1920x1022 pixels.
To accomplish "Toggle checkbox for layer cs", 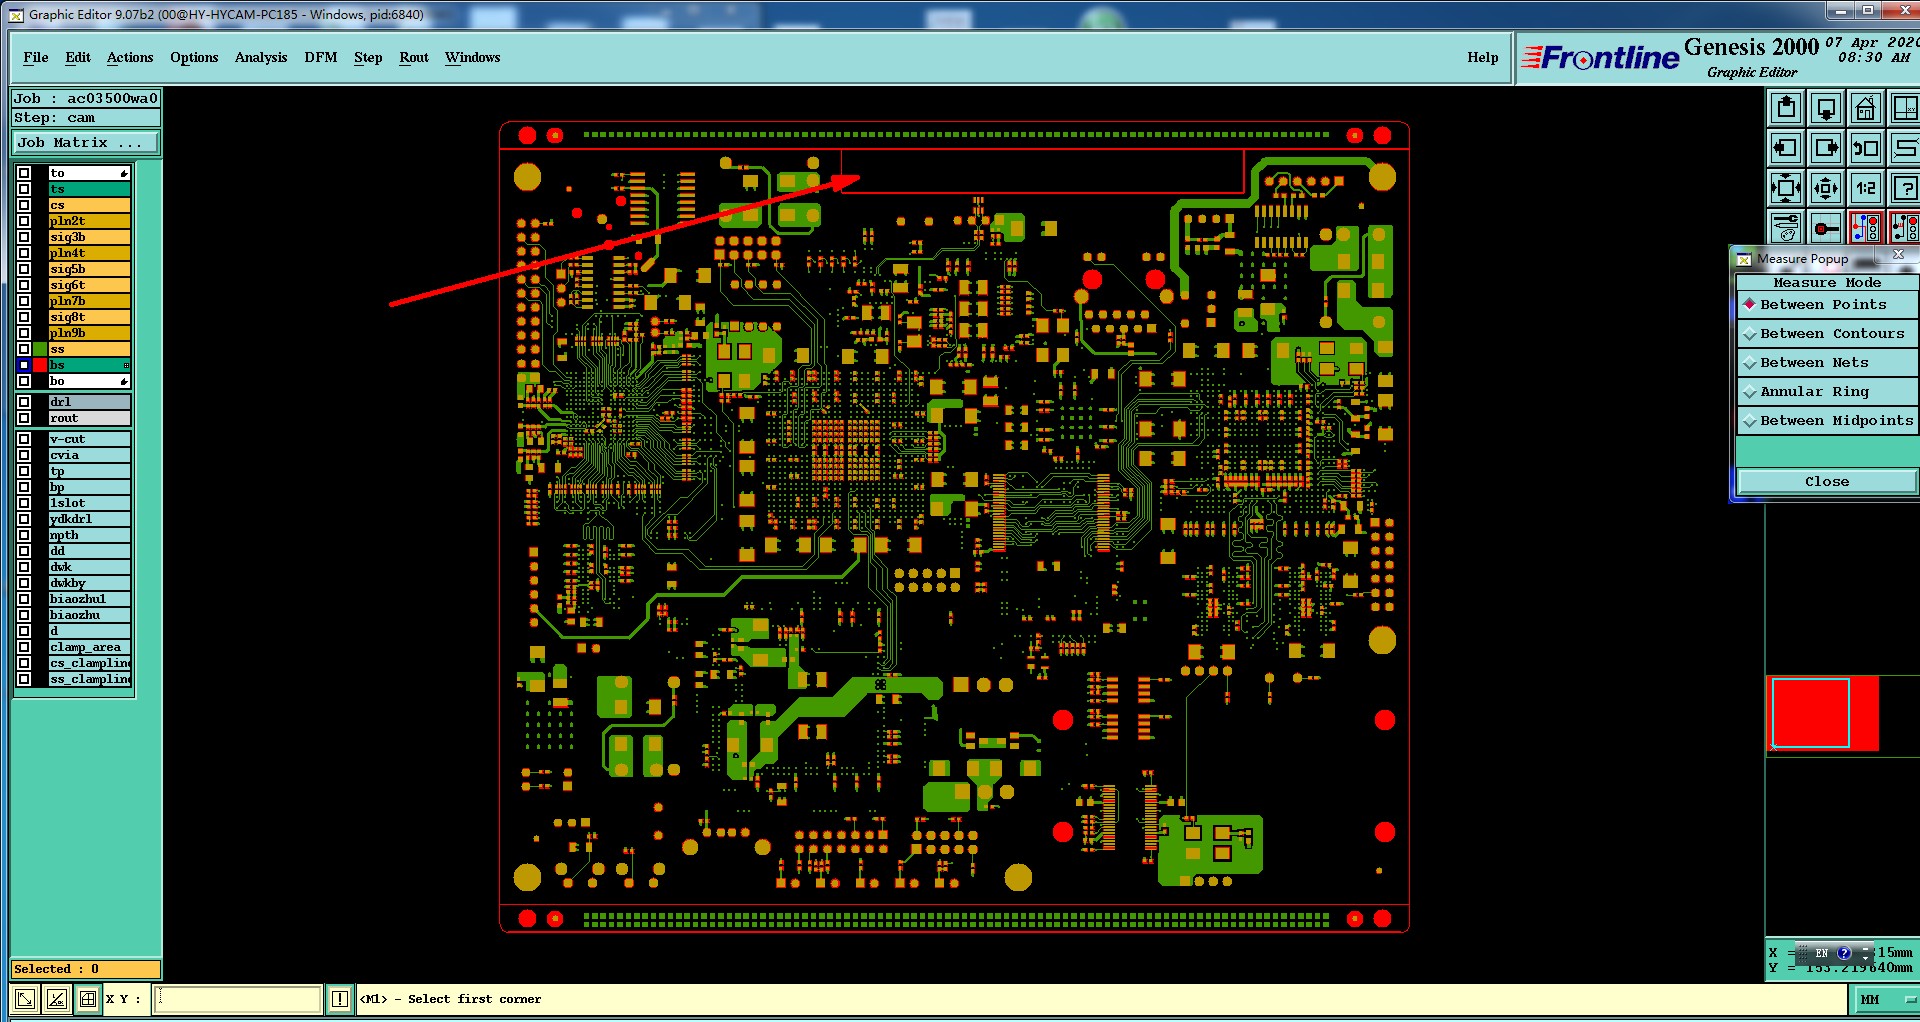I will (24, 205).
